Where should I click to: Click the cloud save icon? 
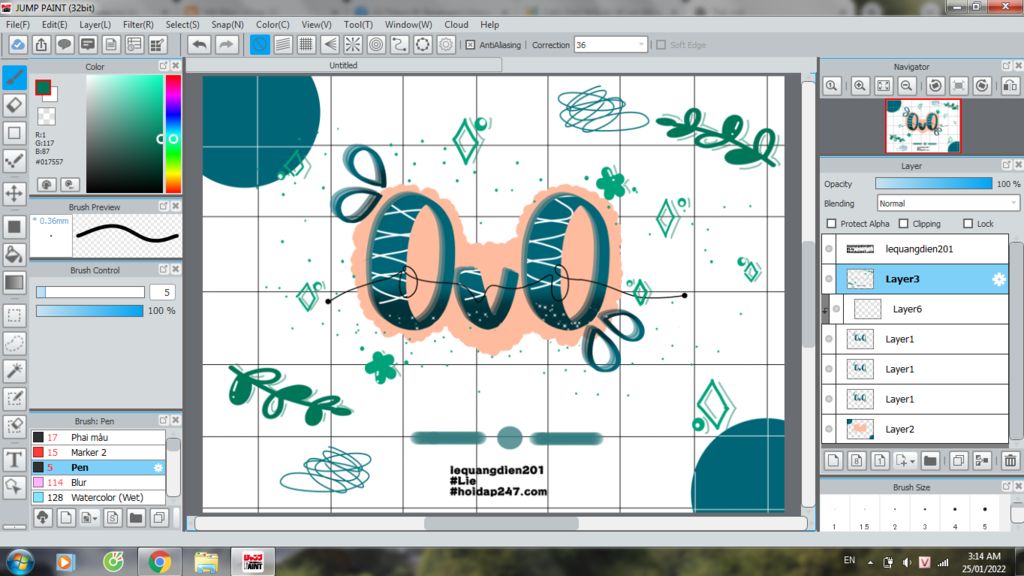click(x=18, y=45)
